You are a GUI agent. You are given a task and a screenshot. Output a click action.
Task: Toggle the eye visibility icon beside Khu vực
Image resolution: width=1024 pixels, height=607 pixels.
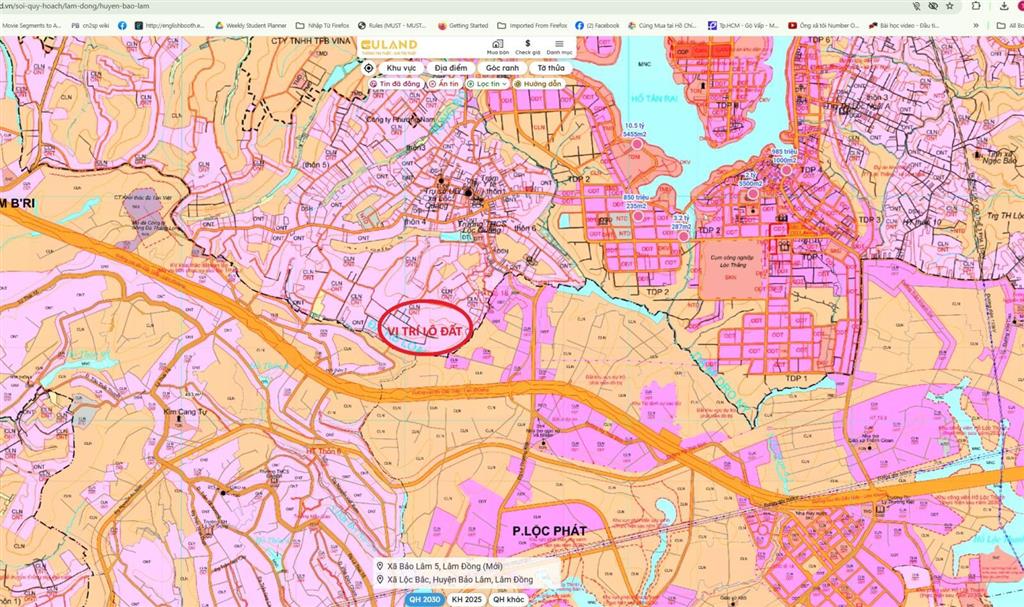(x=370, y=67)
